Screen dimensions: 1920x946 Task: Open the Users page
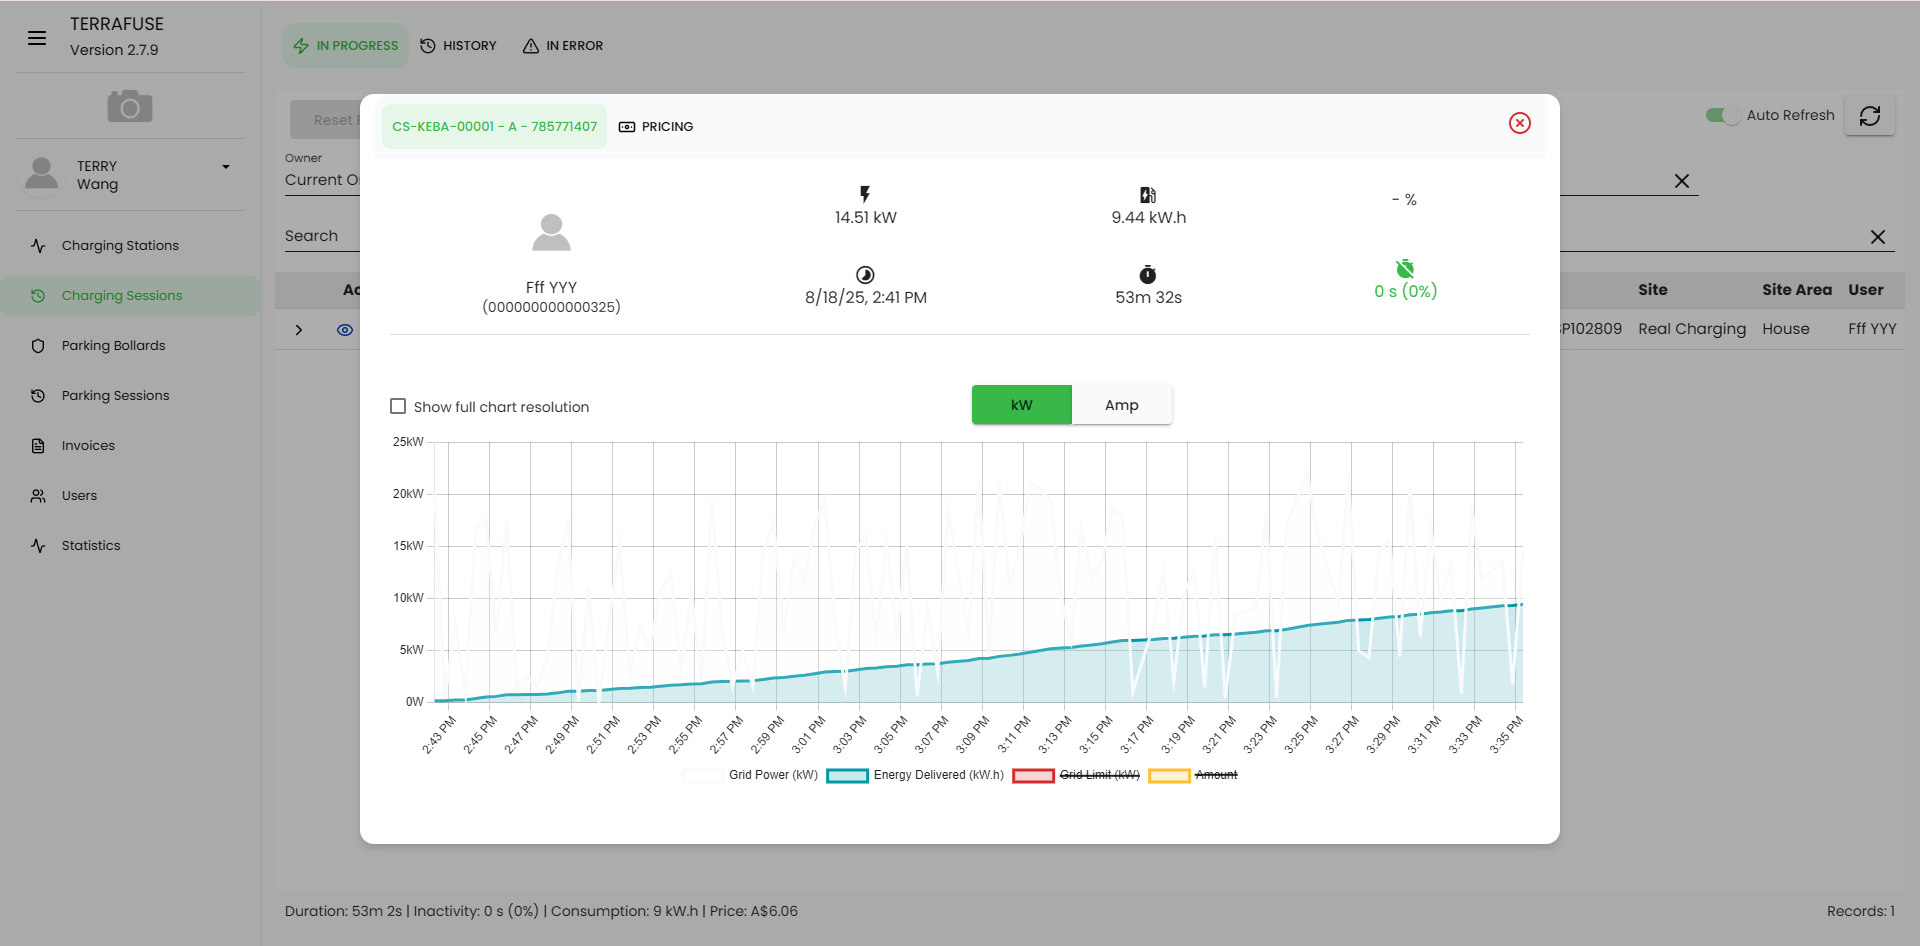[x=79, y=496]
